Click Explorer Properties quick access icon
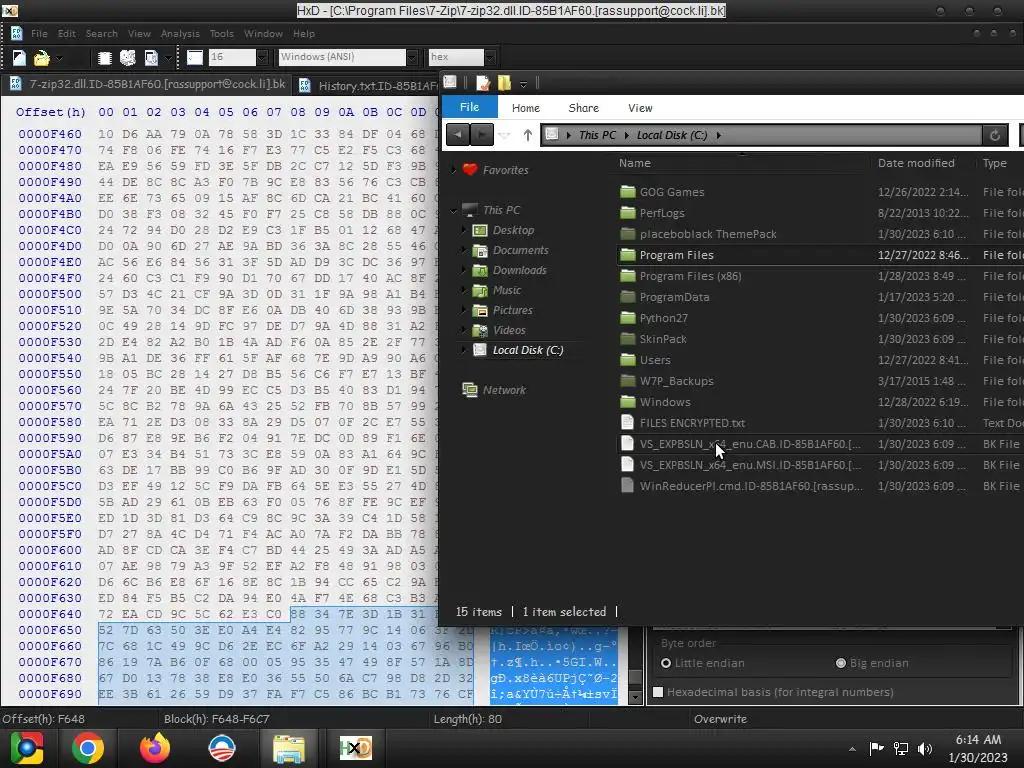Viewport: 1024px width, 768px height. [483, 83]
